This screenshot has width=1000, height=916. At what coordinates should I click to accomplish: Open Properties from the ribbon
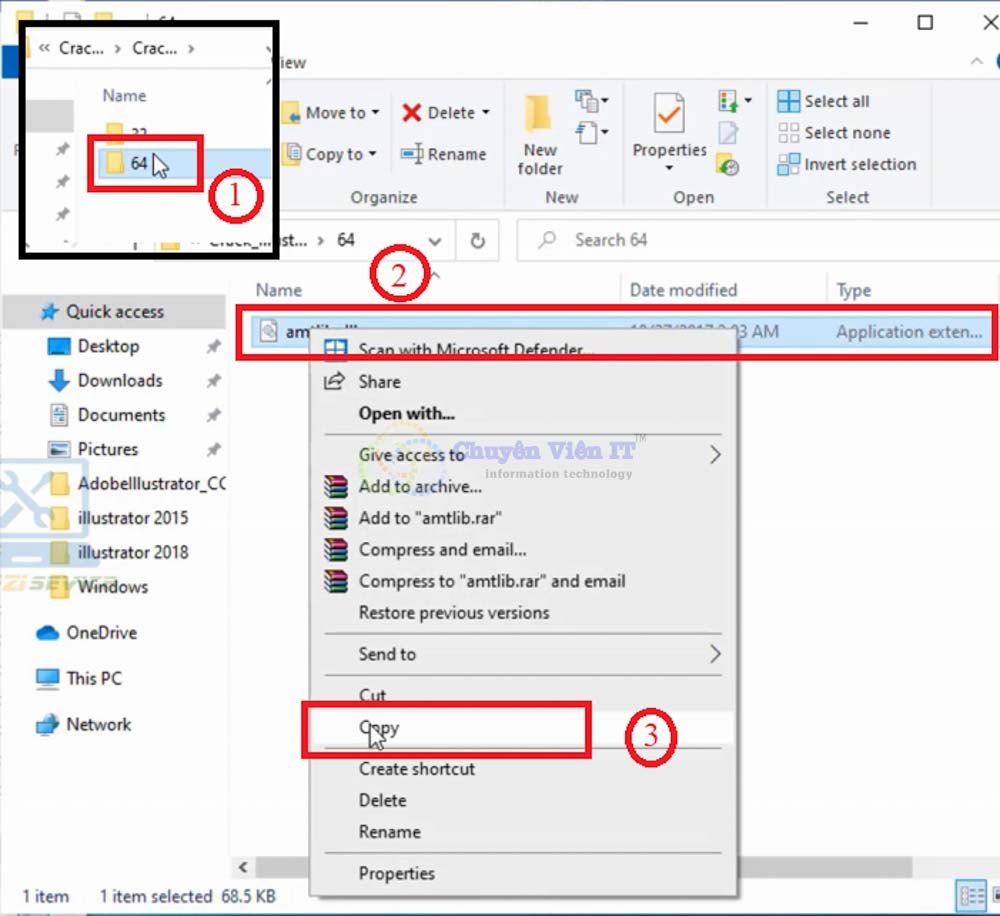click(x=669, y=128)
